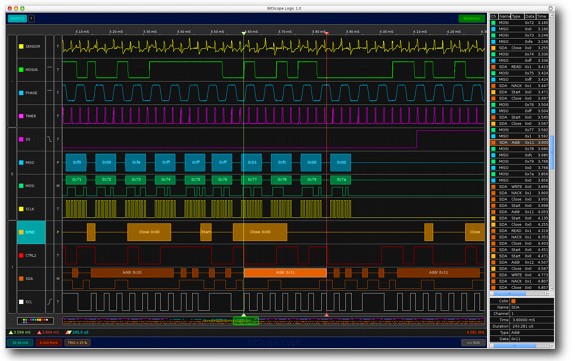The width and height of the screenshot is (575, 361).
Task: Open the red sample rate selector
Action: pos(49,343)
